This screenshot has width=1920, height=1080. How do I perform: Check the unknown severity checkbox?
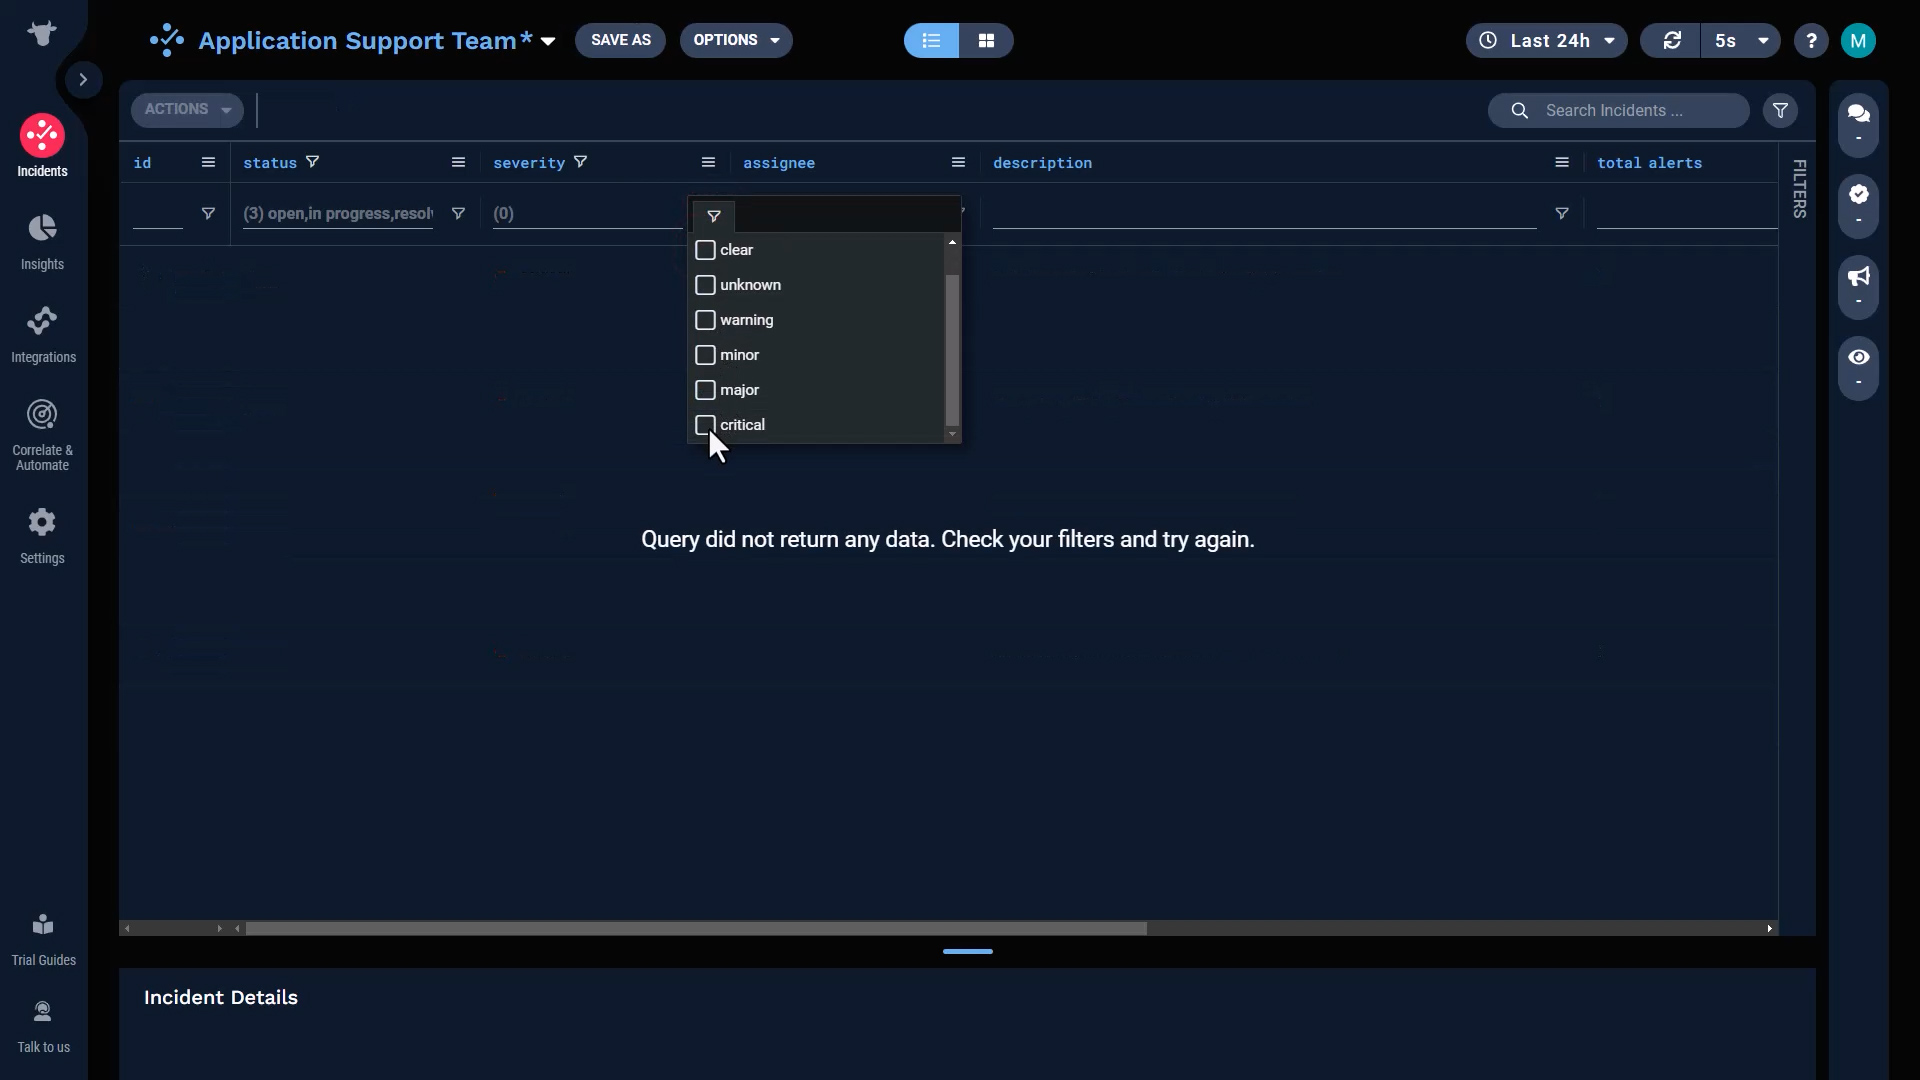pyautogui.click(x=705, y=285)
